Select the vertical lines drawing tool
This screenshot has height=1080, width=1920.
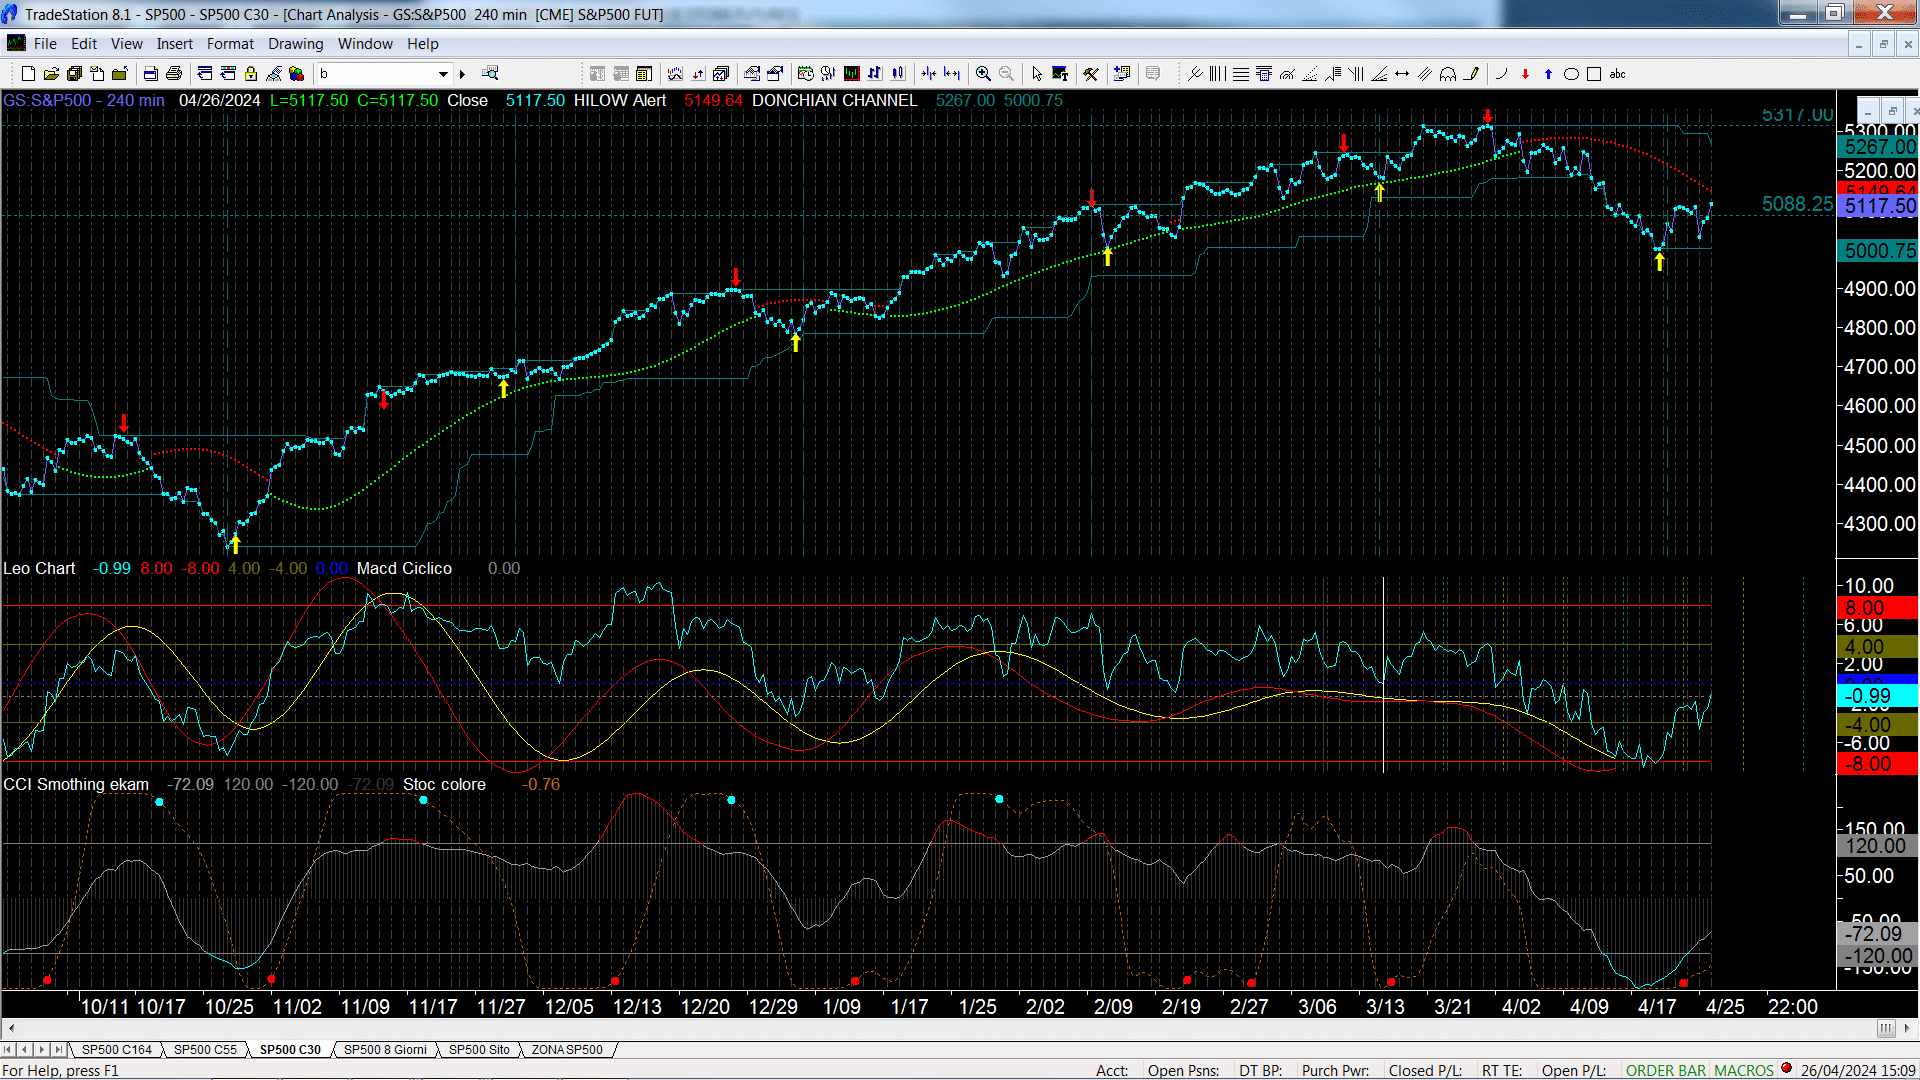point(1217,74)
